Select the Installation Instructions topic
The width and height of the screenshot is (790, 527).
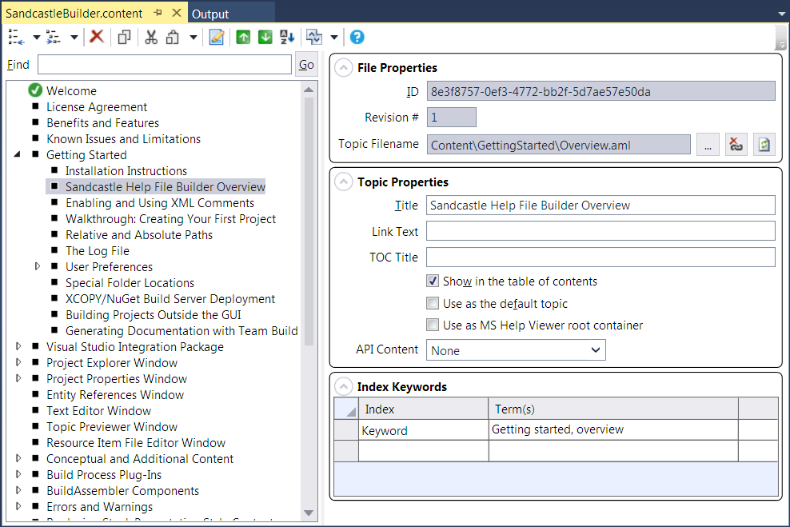(126, 171)
